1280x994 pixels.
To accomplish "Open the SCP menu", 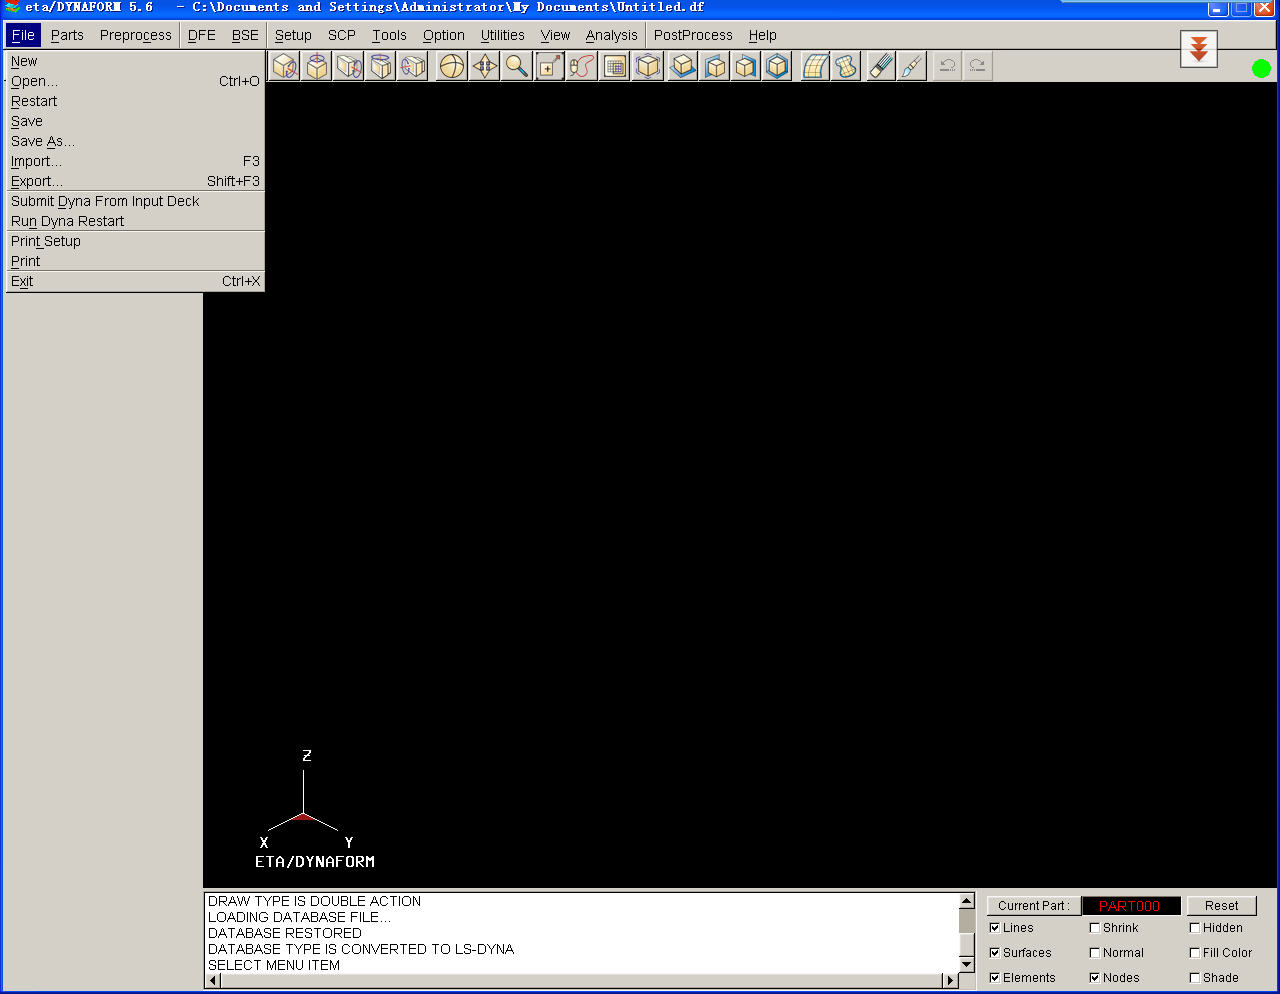I will tap(342, 35).
